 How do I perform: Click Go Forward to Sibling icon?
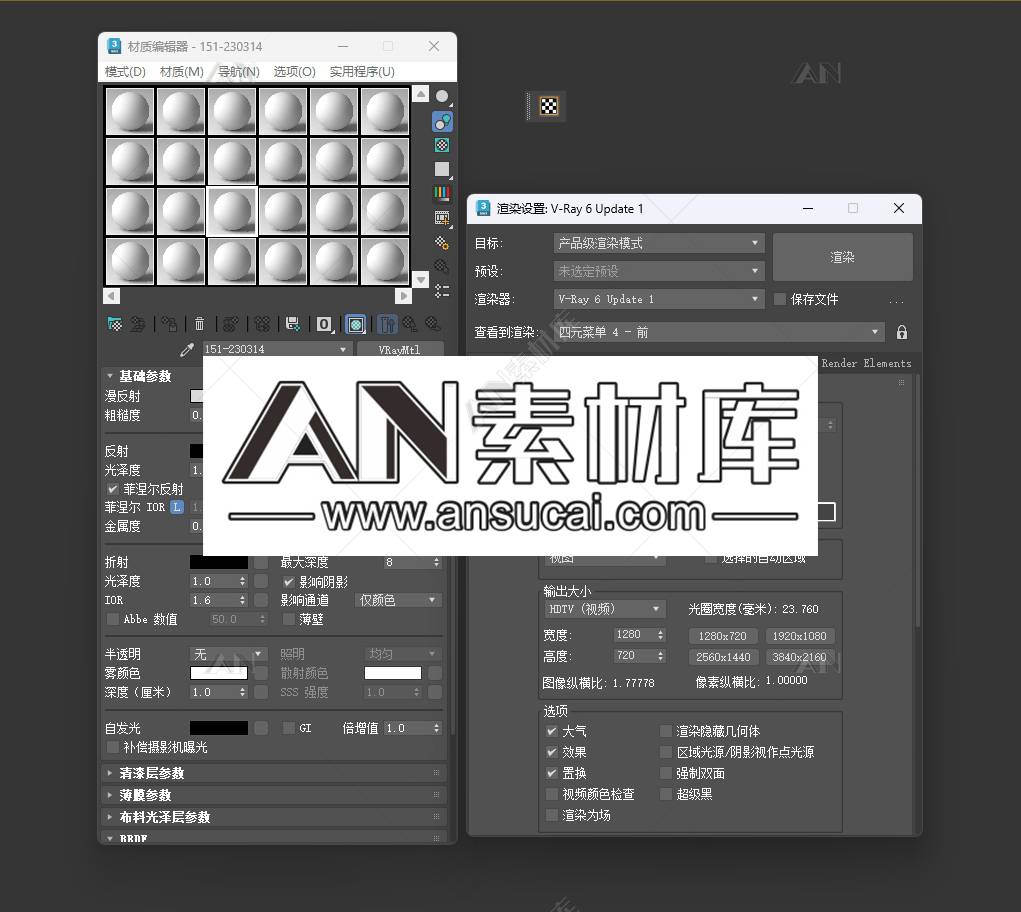coord(432,324)
